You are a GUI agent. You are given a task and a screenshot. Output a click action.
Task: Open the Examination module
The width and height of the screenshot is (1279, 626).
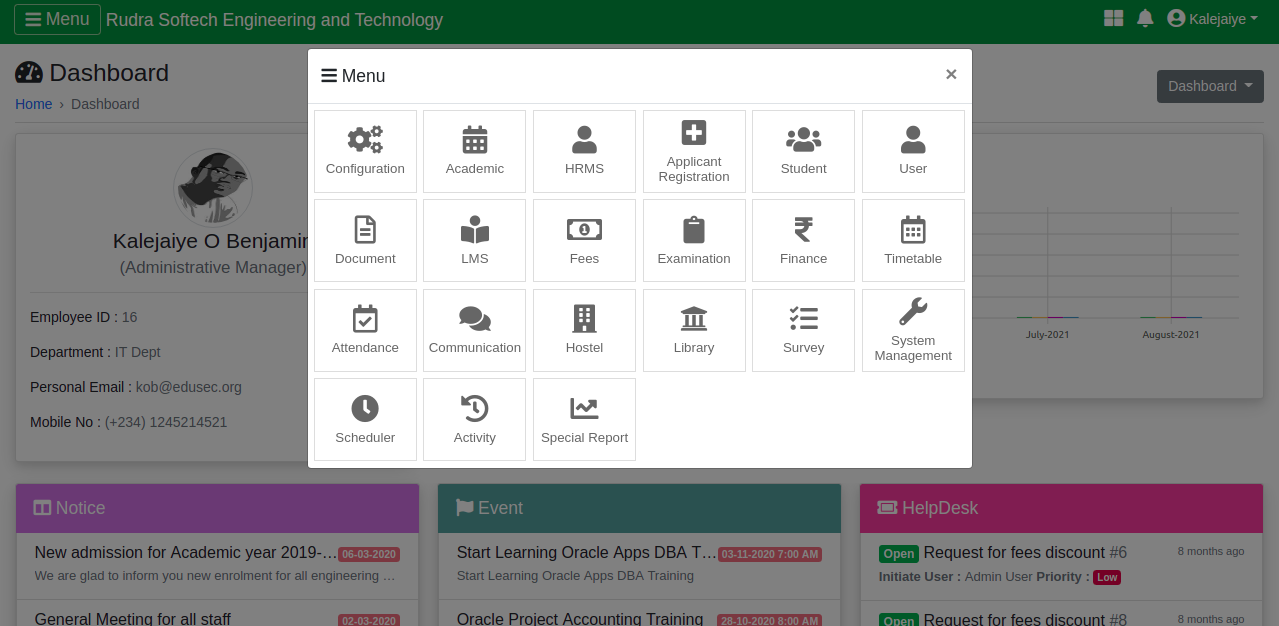point(694,240)
